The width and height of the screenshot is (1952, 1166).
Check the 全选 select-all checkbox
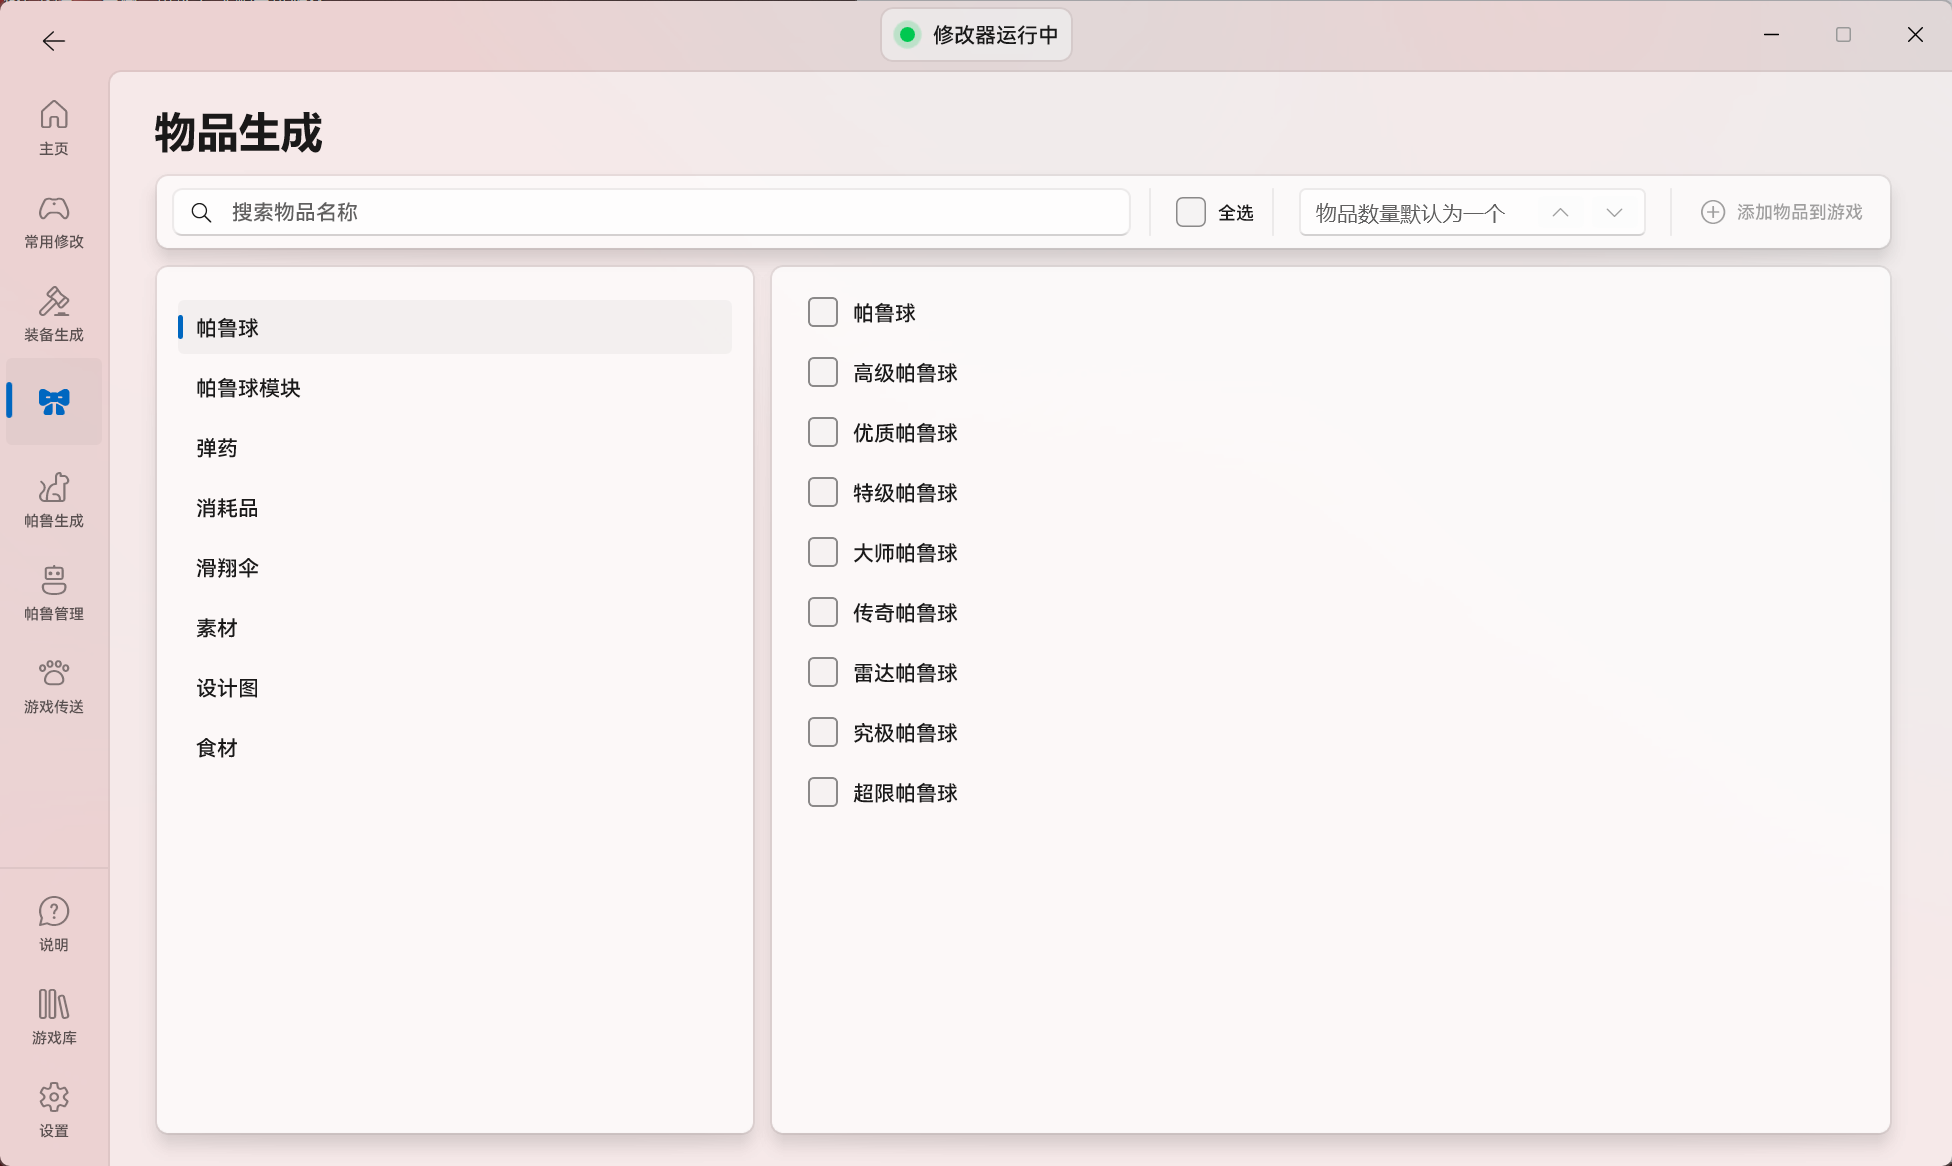click(1190, 212)
